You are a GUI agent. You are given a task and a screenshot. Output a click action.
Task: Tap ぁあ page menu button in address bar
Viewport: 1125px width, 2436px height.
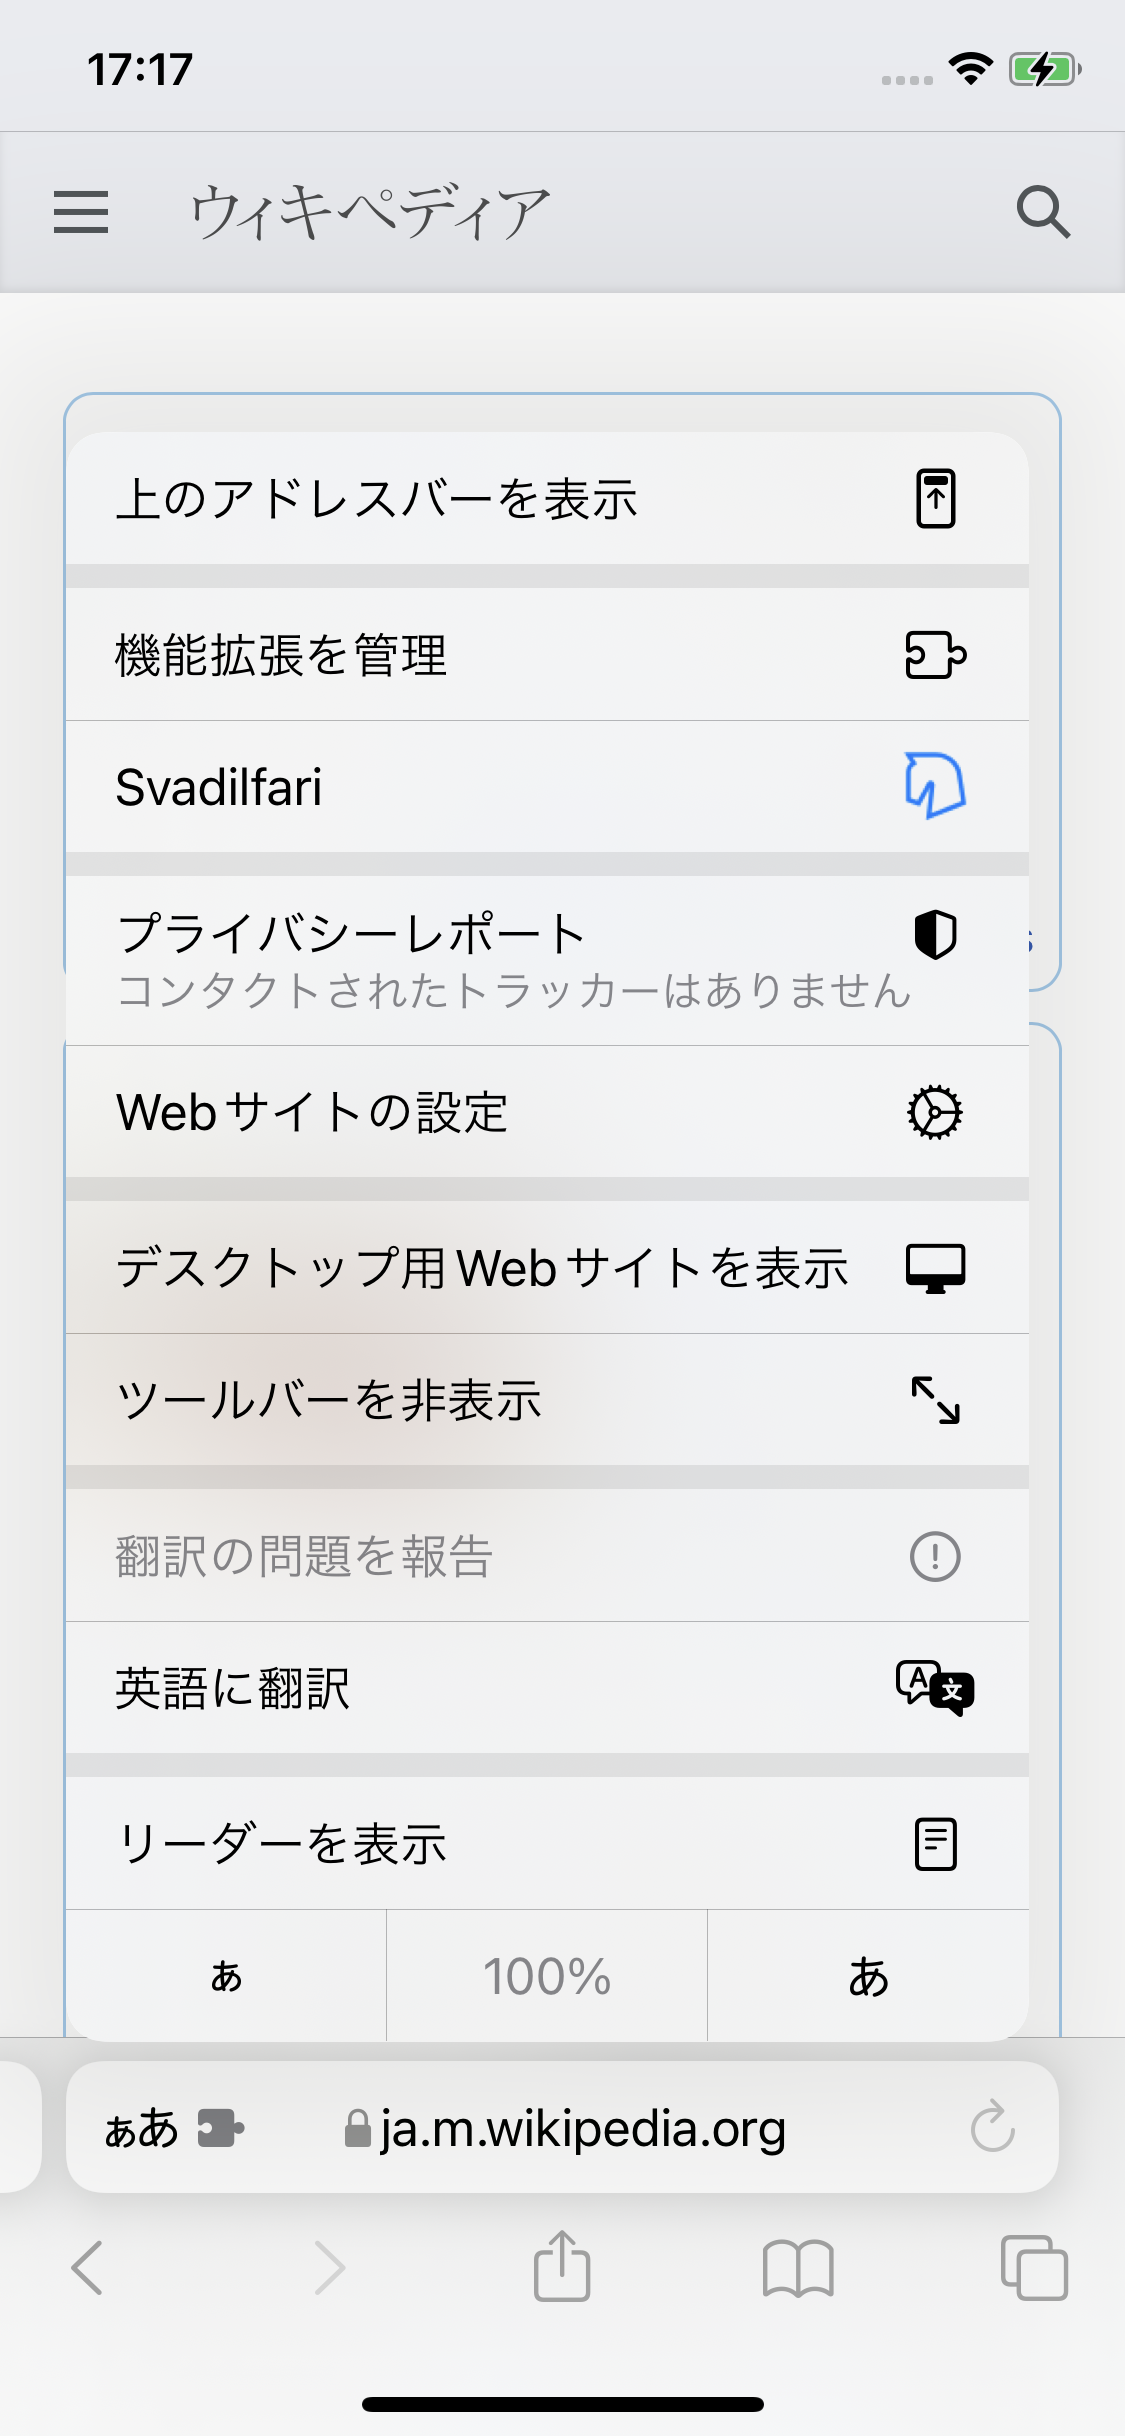[141, 2128]
